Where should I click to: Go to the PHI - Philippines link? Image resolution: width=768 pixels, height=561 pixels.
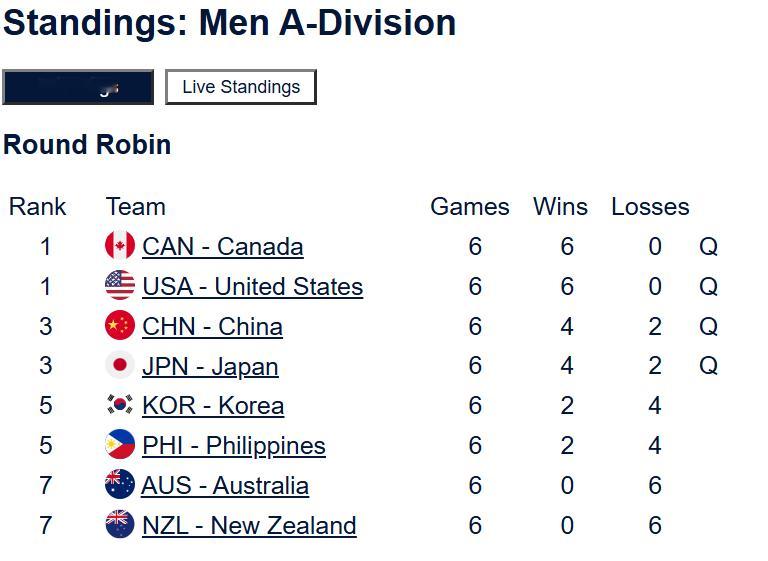tap(234, 446)
